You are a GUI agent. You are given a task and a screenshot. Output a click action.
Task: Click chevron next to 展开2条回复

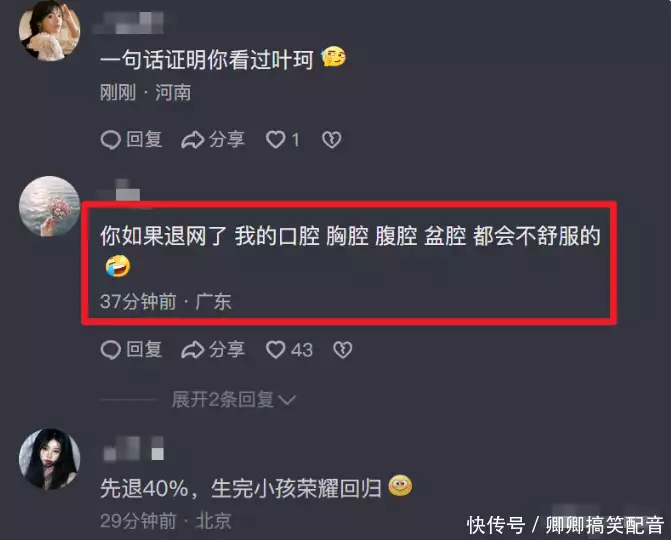(x=287, y=400)
